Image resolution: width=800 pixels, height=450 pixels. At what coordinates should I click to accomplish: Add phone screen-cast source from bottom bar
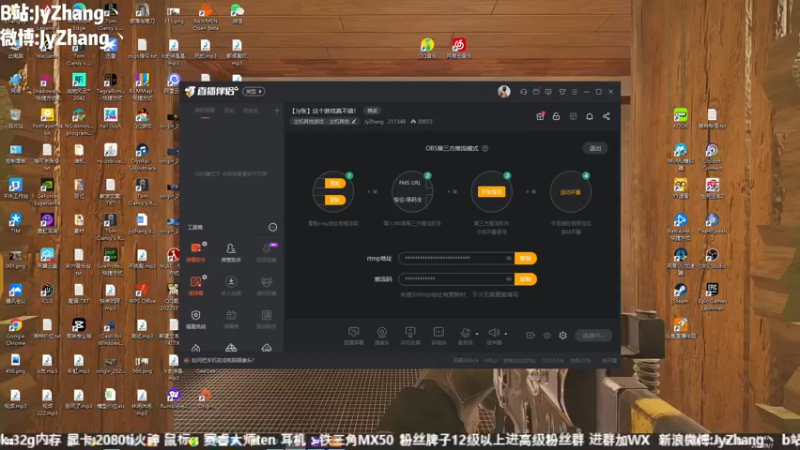pos(410,335)
